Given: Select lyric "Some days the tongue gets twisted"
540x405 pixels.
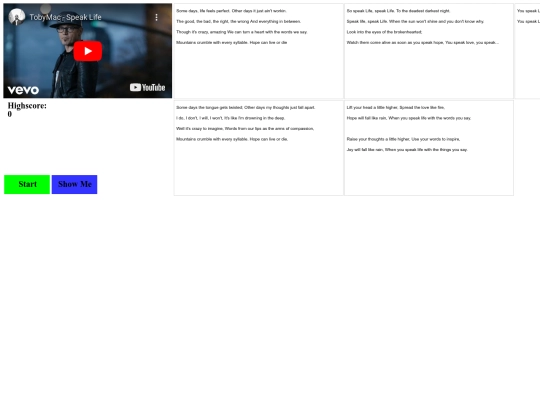Looking at the screenshot, I should (246, 107).
